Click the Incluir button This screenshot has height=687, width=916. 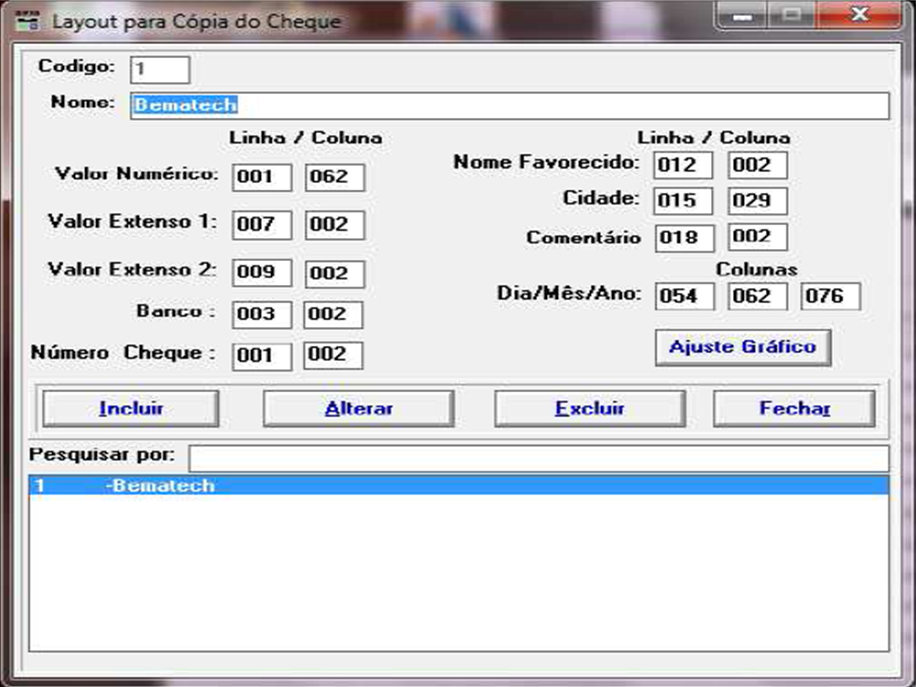coord(131,408)
